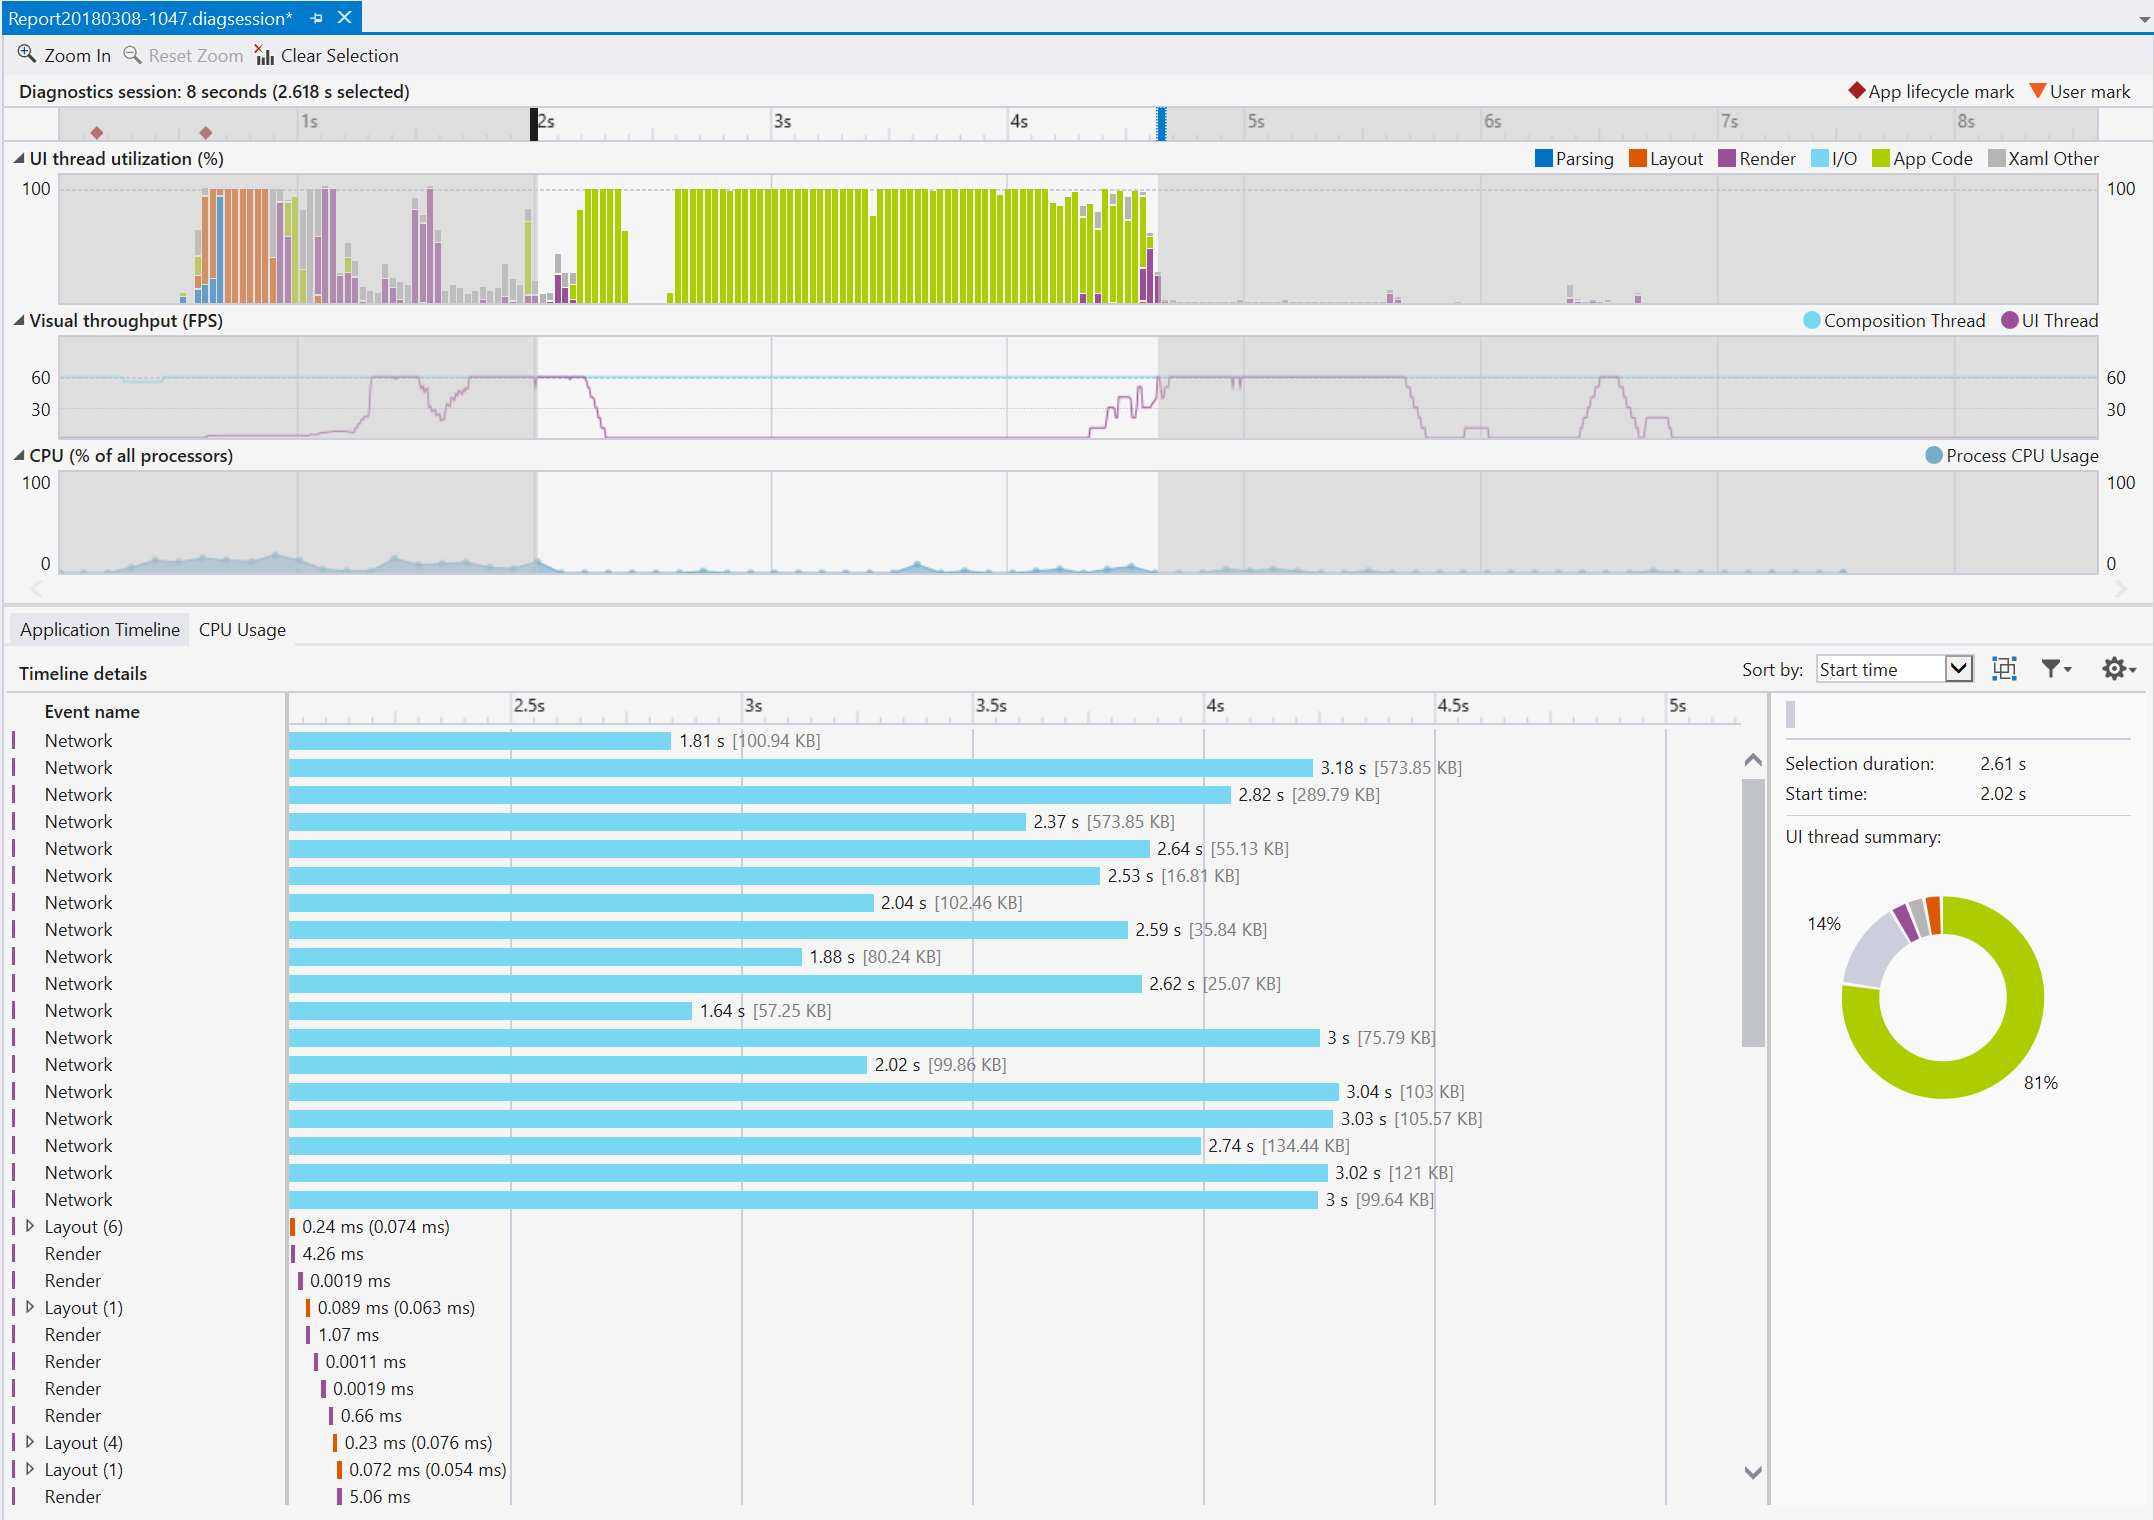Expand the Layout (4) event row
The width and height of the screenshot is (2154, 1520).
30,1442
